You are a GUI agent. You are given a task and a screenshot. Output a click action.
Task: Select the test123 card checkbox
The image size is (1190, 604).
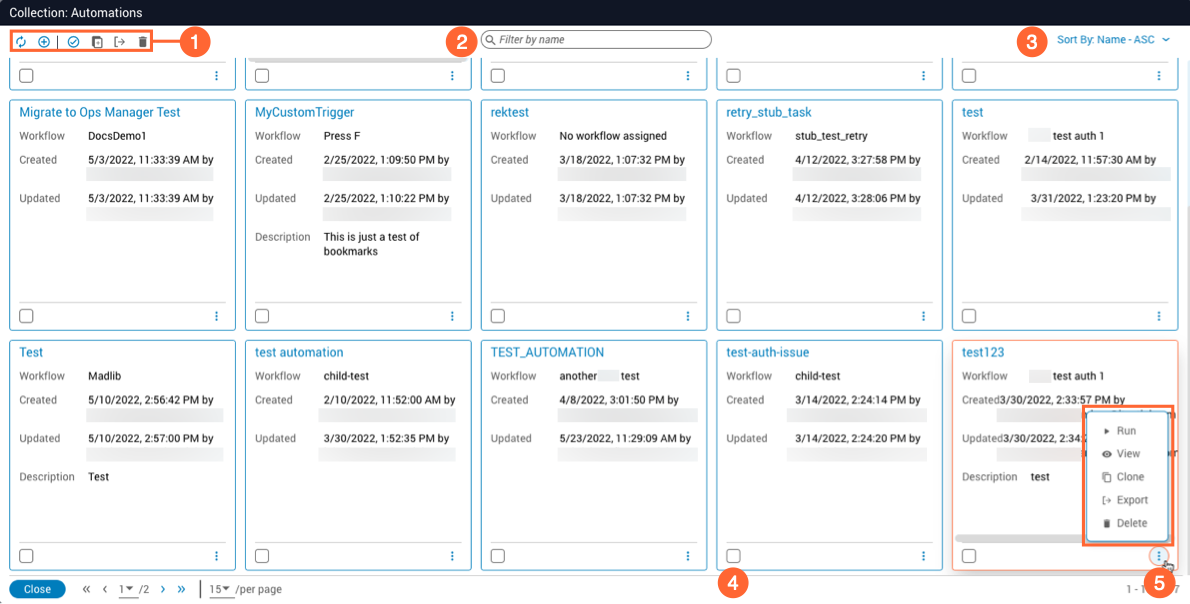[x=968, y=556]
